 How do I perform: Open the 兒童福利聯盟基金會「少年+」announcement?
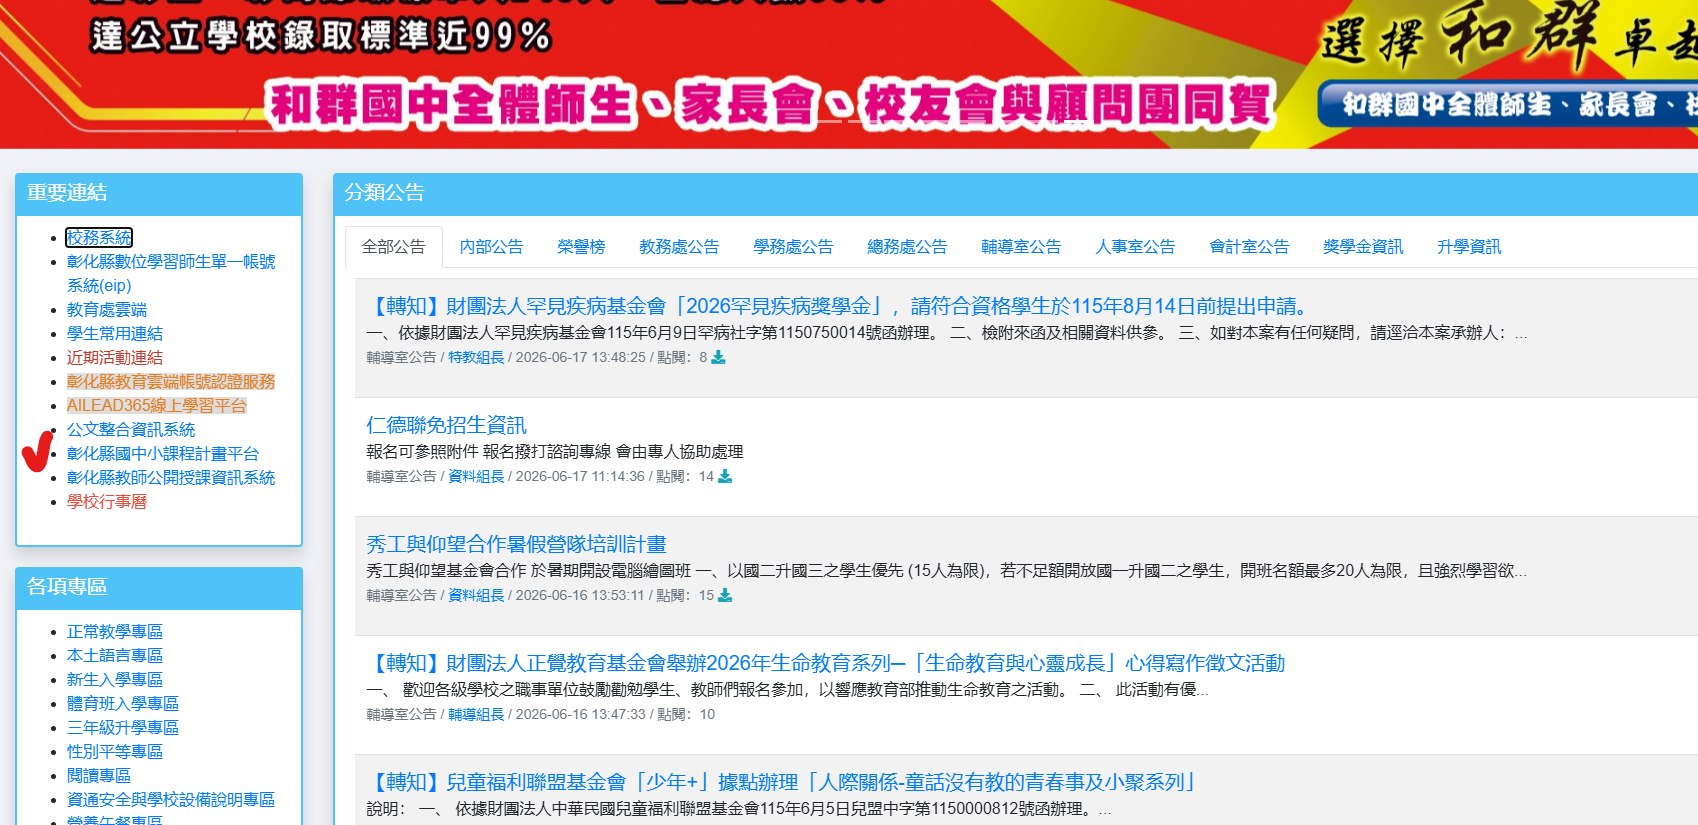[x=785, y=782]
